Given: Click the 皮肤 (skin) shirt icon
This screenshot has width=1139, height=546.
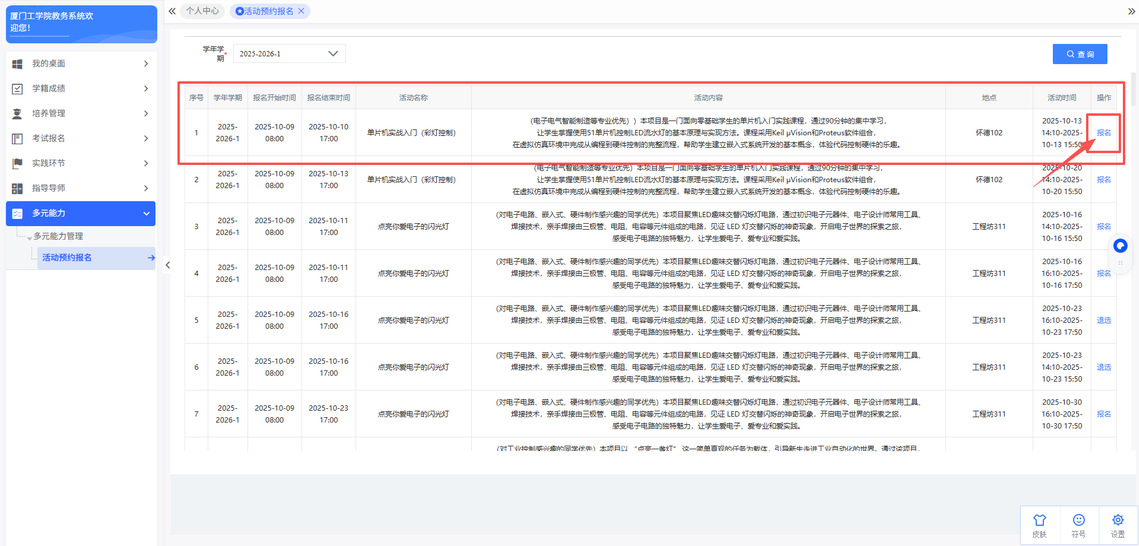Looking at the screenshot, I should 1038,520.
